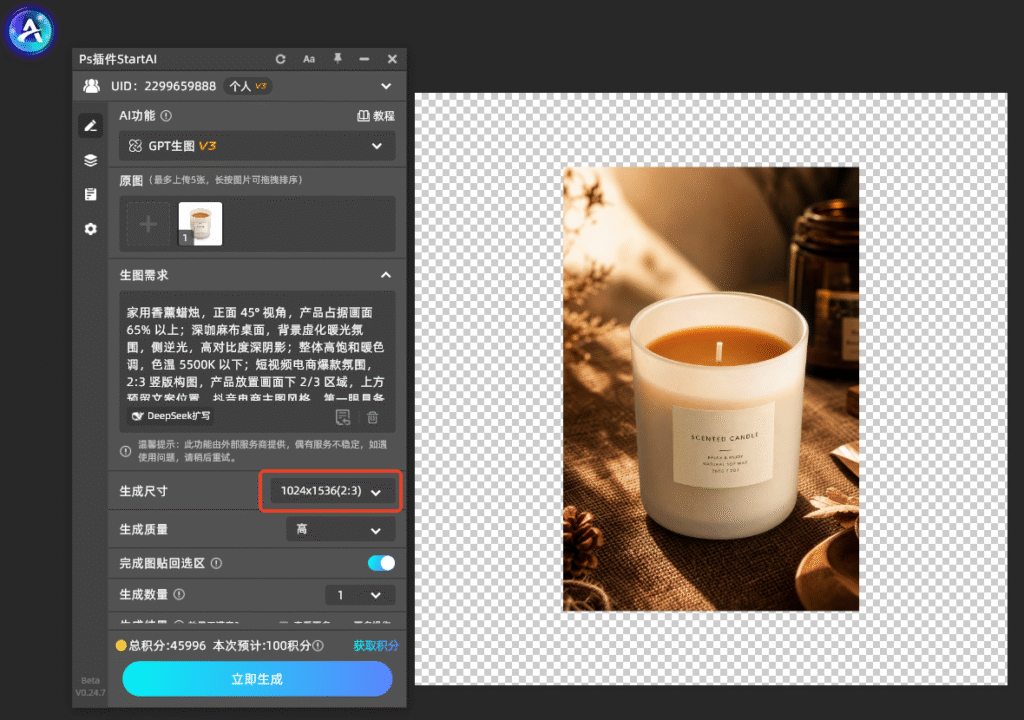Click the UID: 2299659888 text
The image size is (1024, 720).
click(163, 86)
